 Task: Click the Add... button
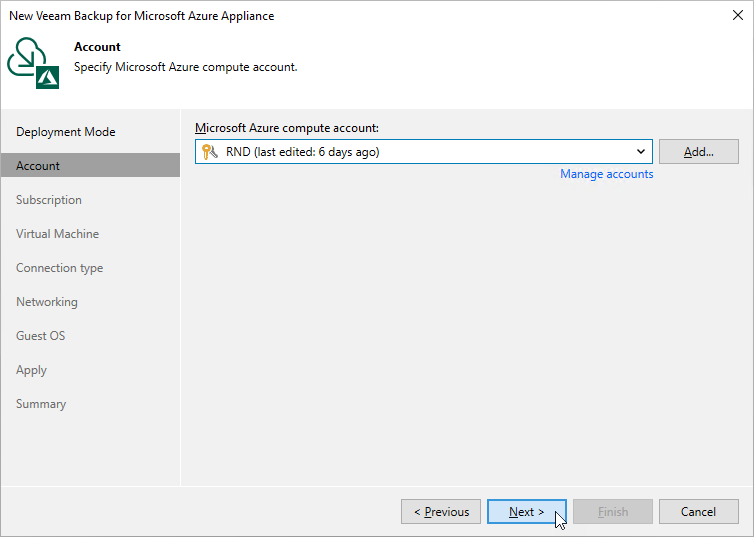[x=699, y=152]
